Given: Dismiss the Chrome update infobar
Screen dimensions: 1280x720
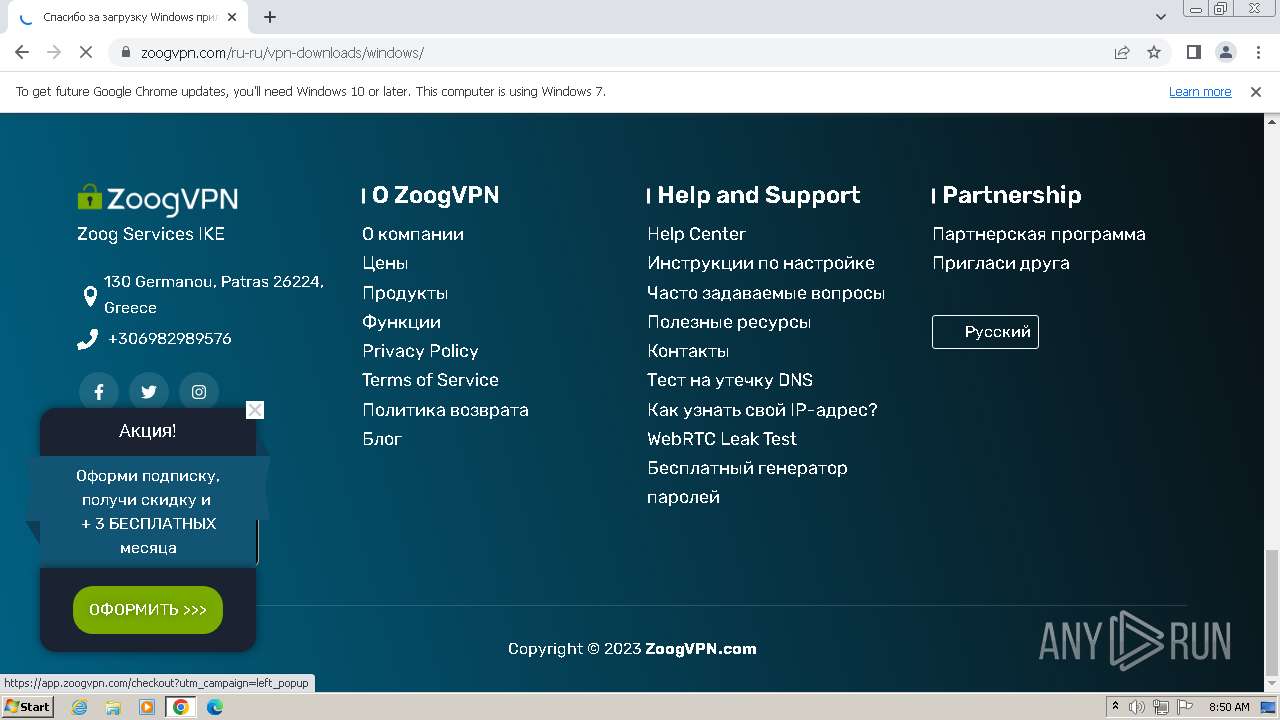Looking at the screenshot, I should [x=1256, y=92].
